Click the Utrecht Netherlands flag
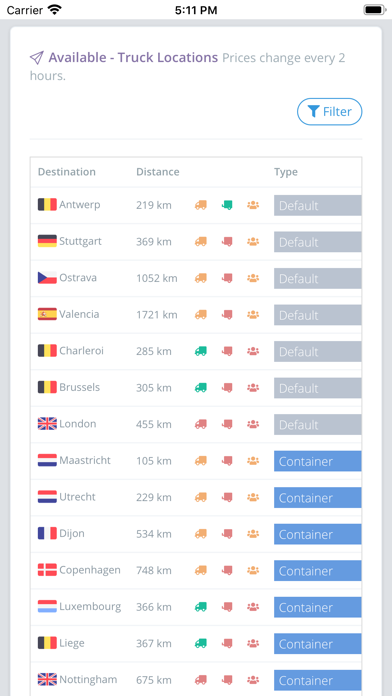This screenshot has height=696, width=392. (x=47, y=497)
